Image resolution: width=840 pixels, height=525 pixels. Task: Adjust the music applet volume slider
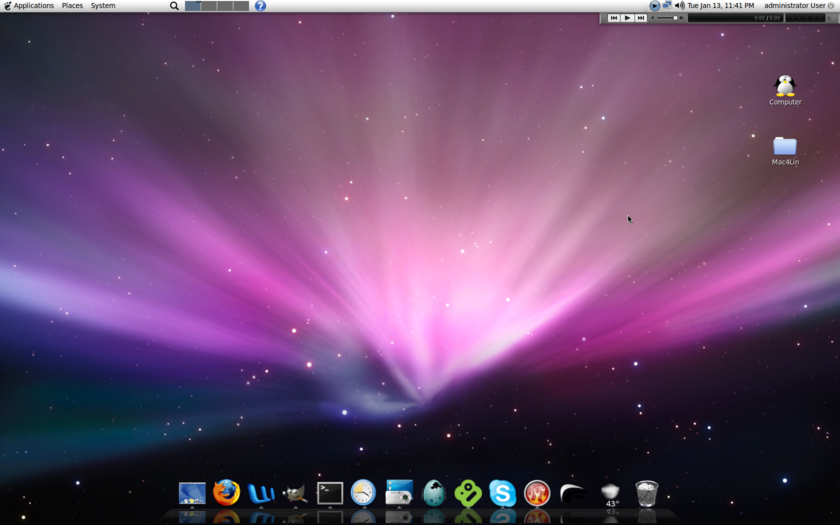(x=667, y=18)
